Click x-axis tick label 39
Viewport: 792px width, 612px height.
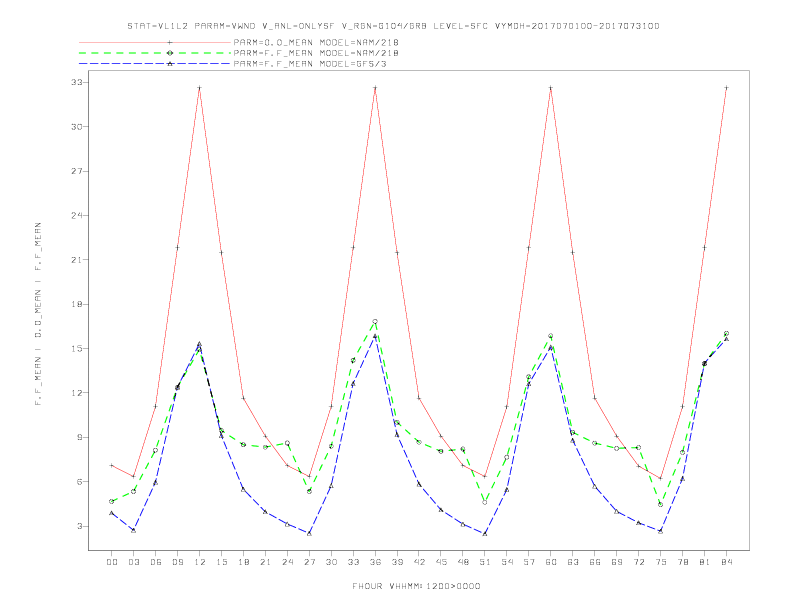397,562
